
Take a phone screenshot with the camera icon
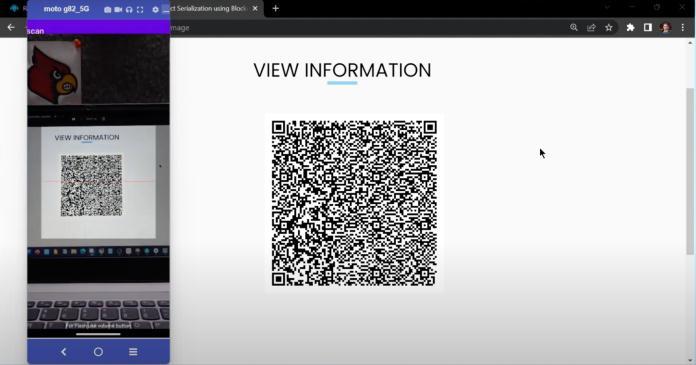[107, 9]
